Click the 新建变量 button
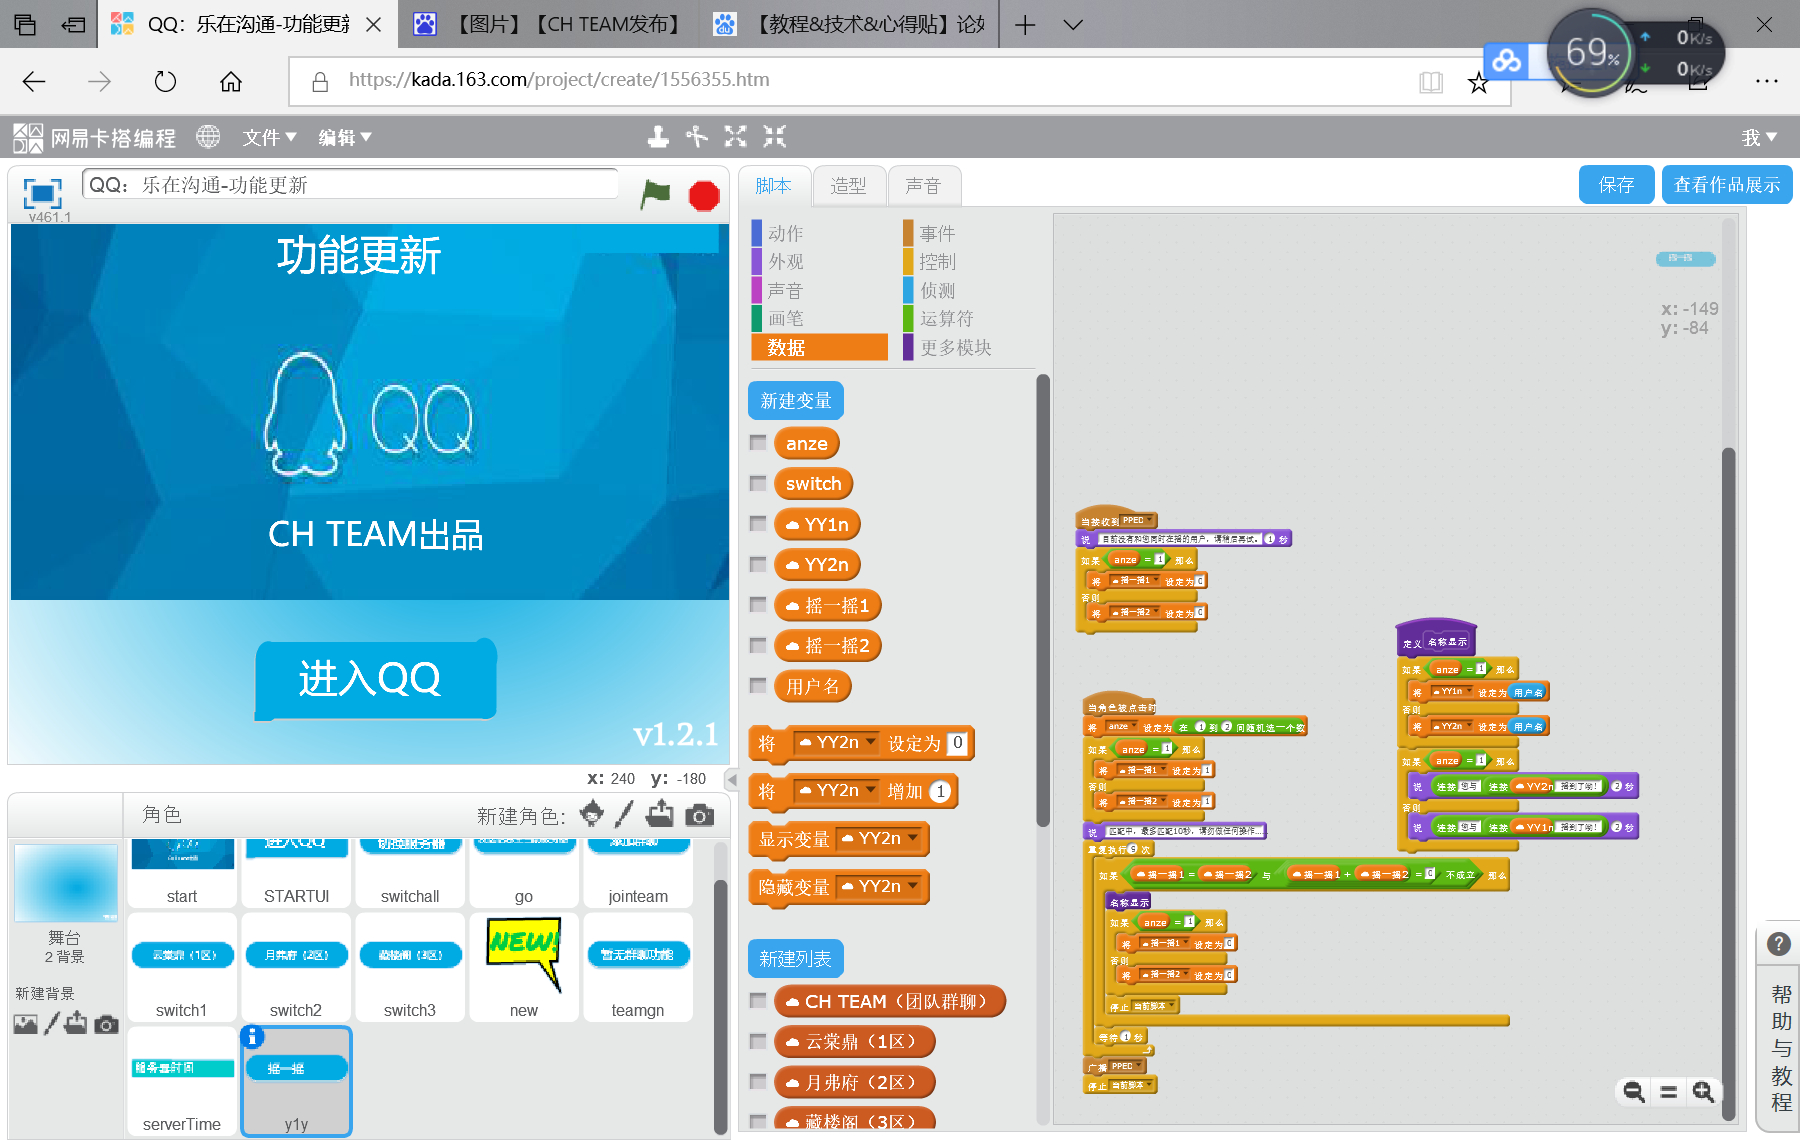 point(796,401)
